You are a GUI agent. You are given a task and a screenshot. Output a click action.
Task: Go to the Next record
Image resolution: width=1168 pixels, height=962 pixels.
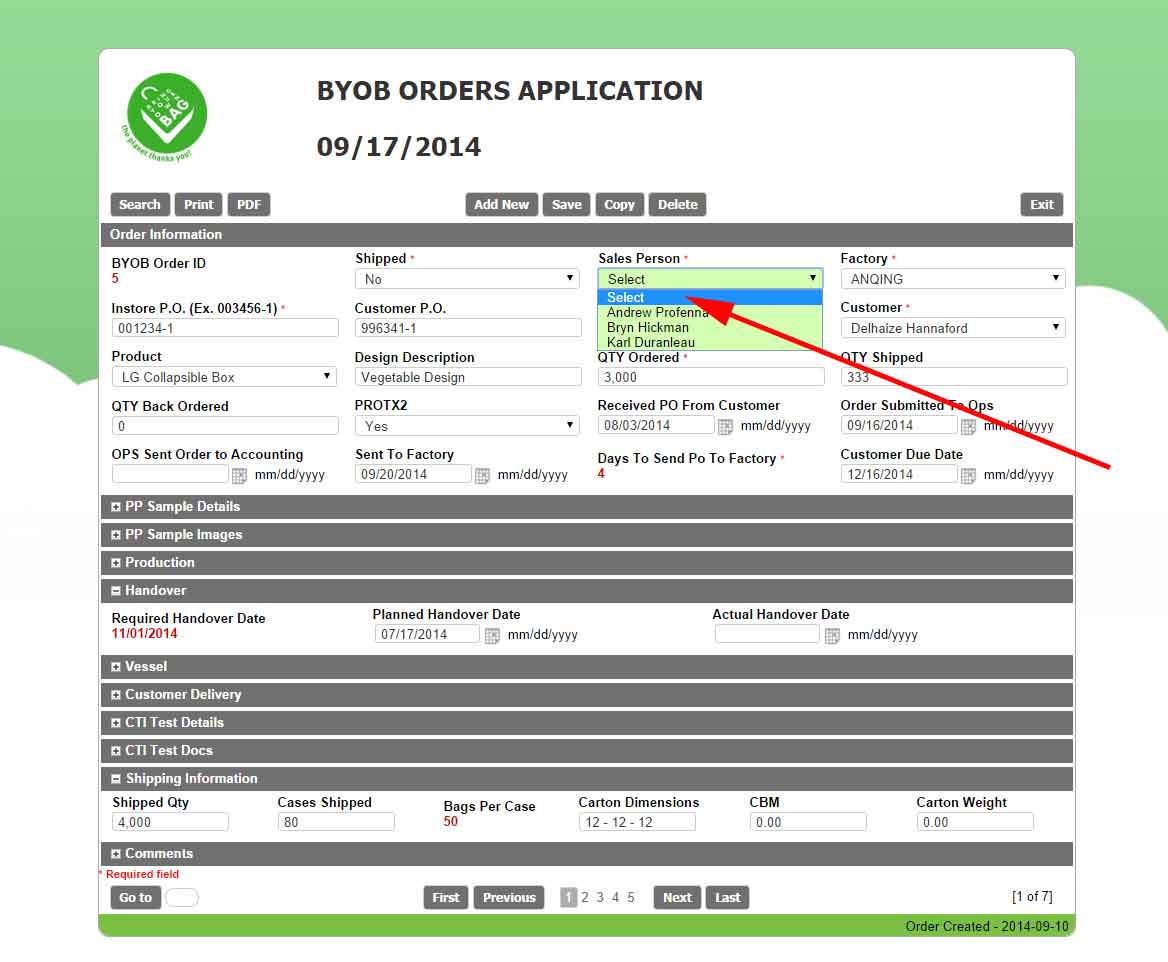tap(677, 898)
